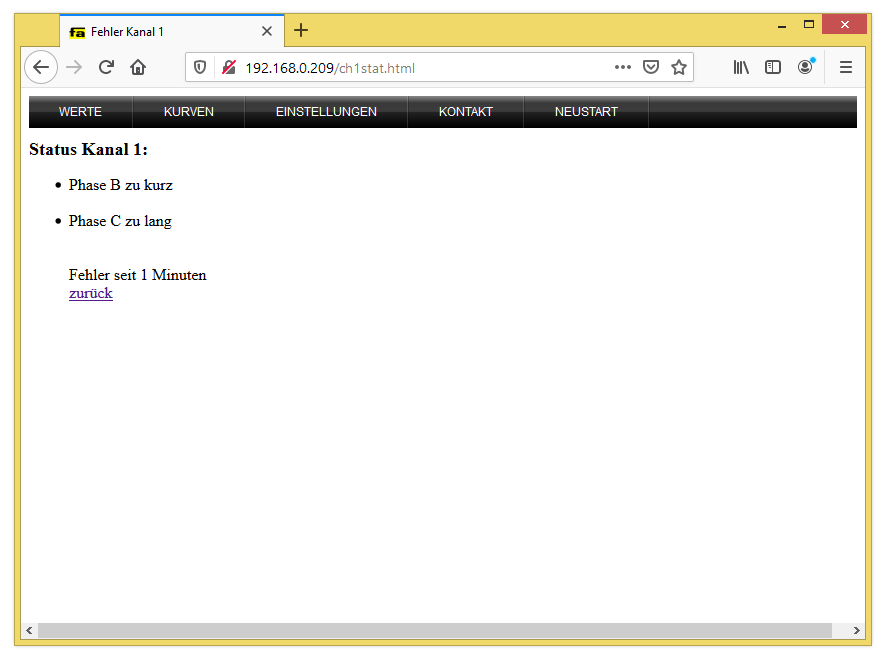889x656 pixels.
Task: Open a new browser tab
Action: coord(301,31)
